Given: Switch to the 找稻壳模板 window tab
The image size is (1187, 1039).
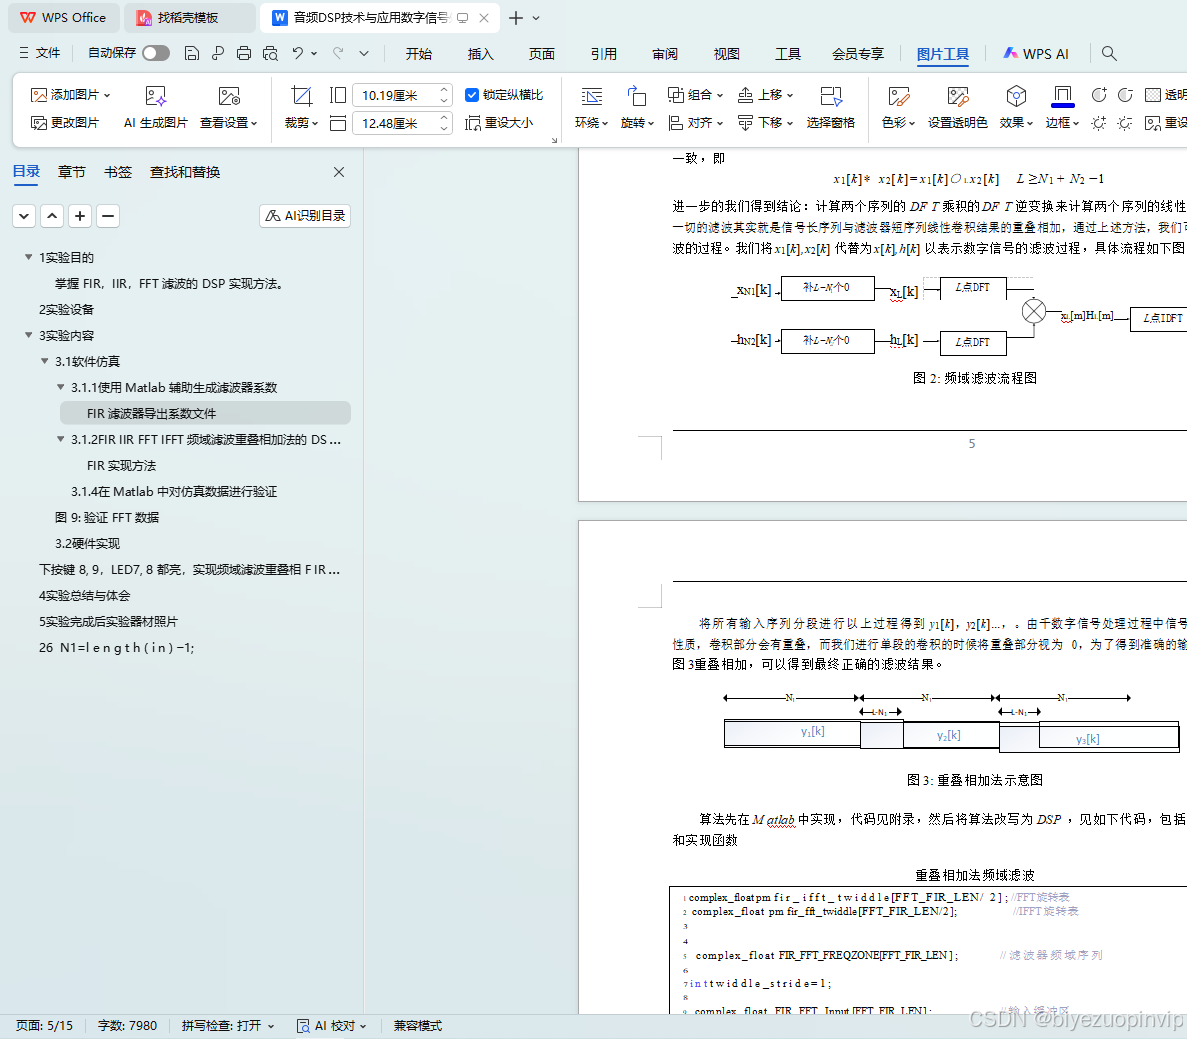Looking at the screenshot, I should 188,17.
